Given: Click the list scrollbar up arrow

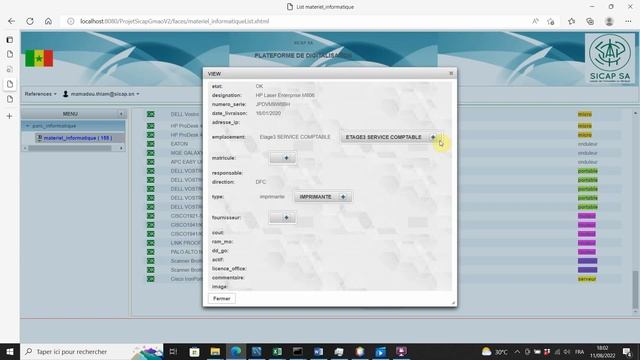Looking at the screenshot, I should click(x=635, y=113).
